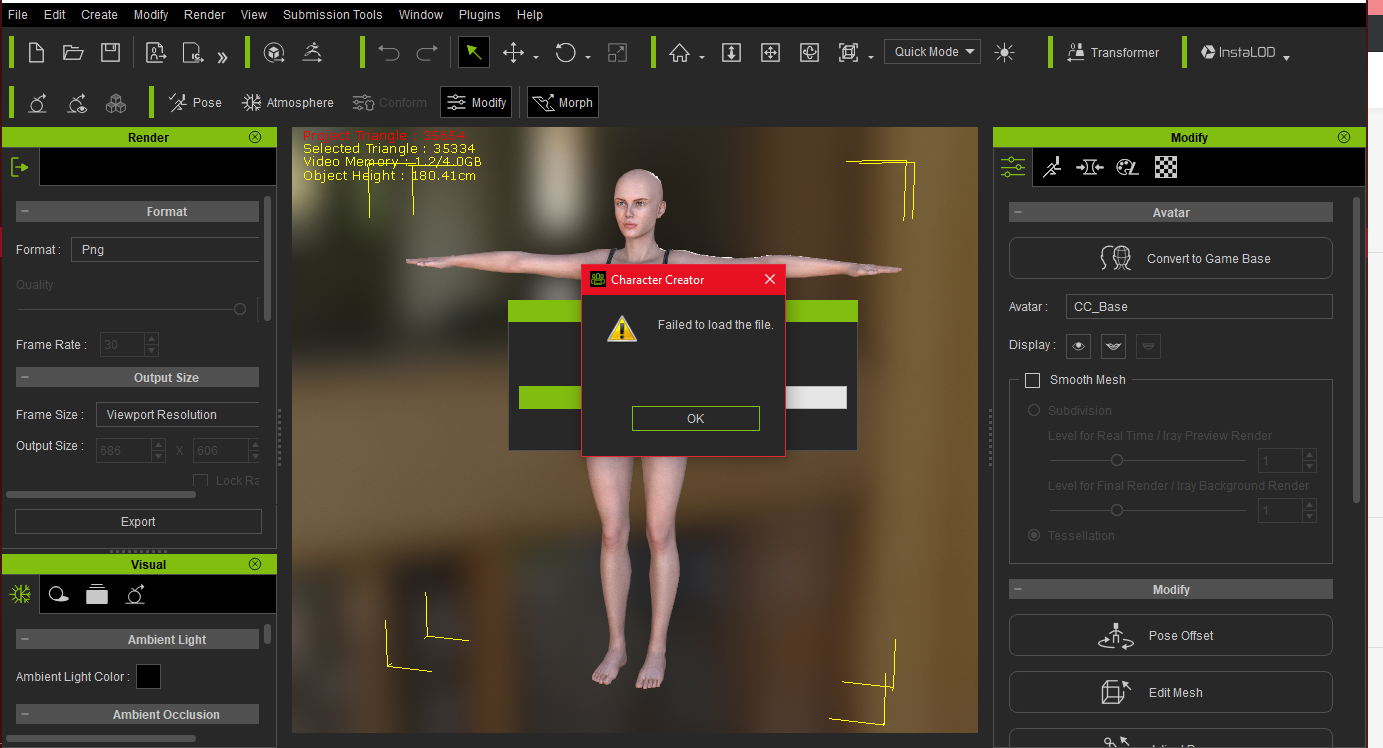This screenshot has height=748, width=1383.
Task: Click the Export button in Render panel
Action: (138, 521)
